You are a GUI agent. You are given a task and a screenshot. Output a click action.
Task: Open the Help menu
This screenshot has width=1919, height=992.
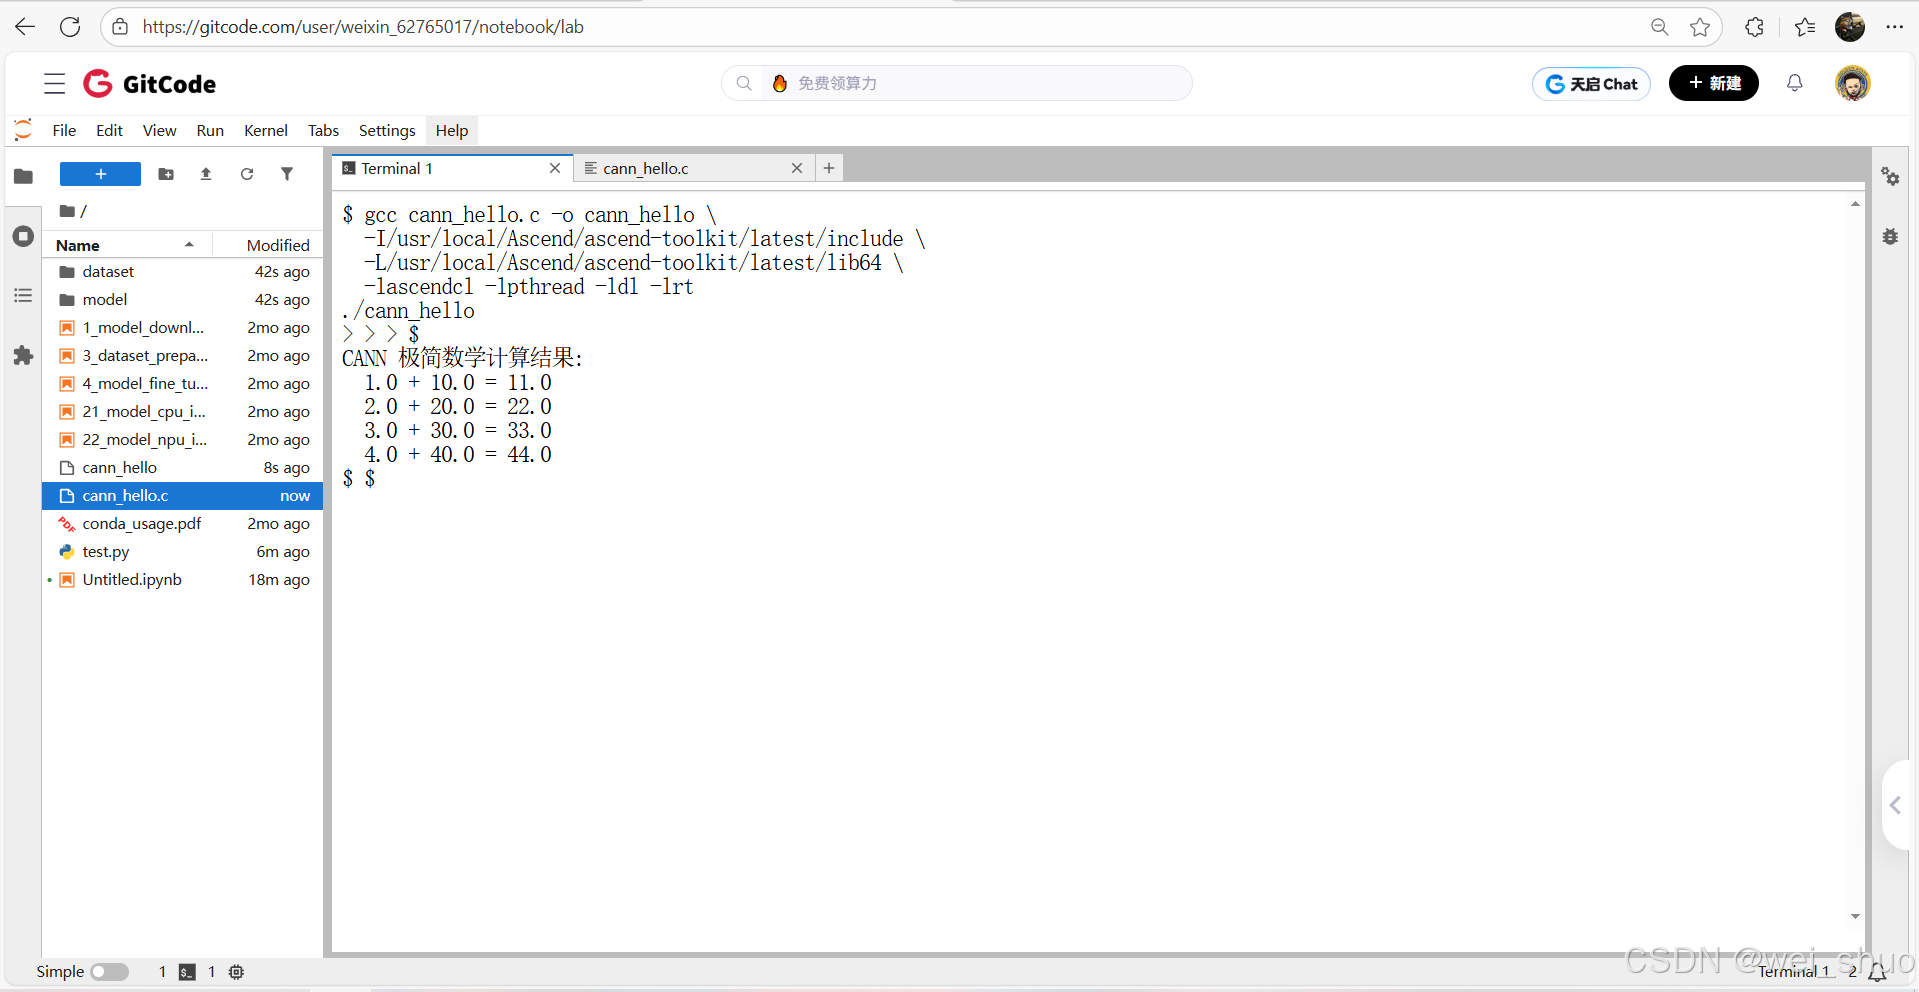tap(452, 131)
